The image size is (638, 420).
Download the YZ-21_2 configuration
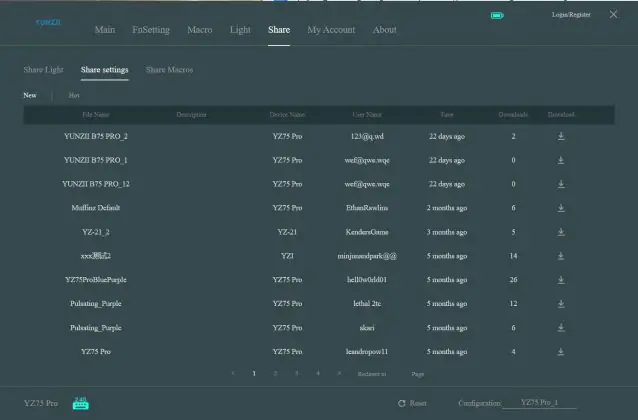point(561,232)
